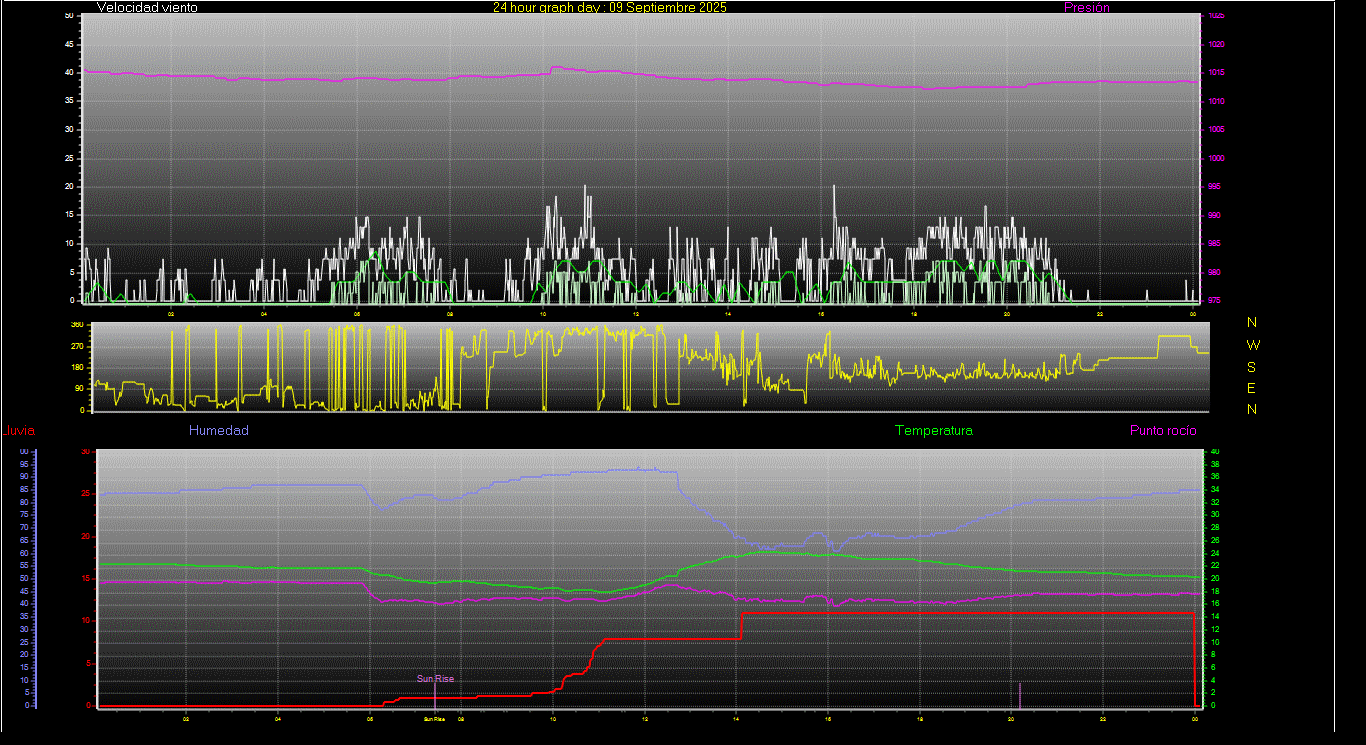Click the green "Temperatura" legend label
The image size is (1366, 745).
933,431
